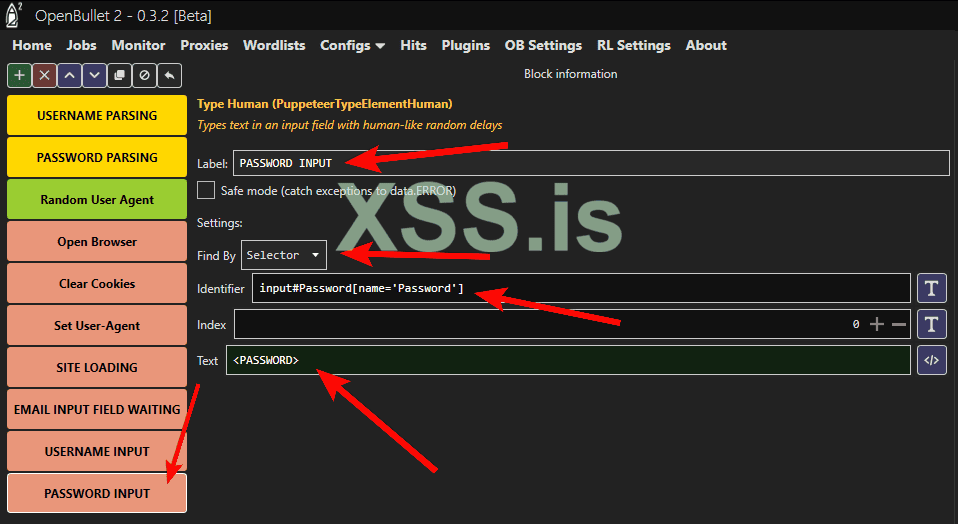
Task: Go to the Jobs page
Action: pyautogui.click(x=81, y=46)
